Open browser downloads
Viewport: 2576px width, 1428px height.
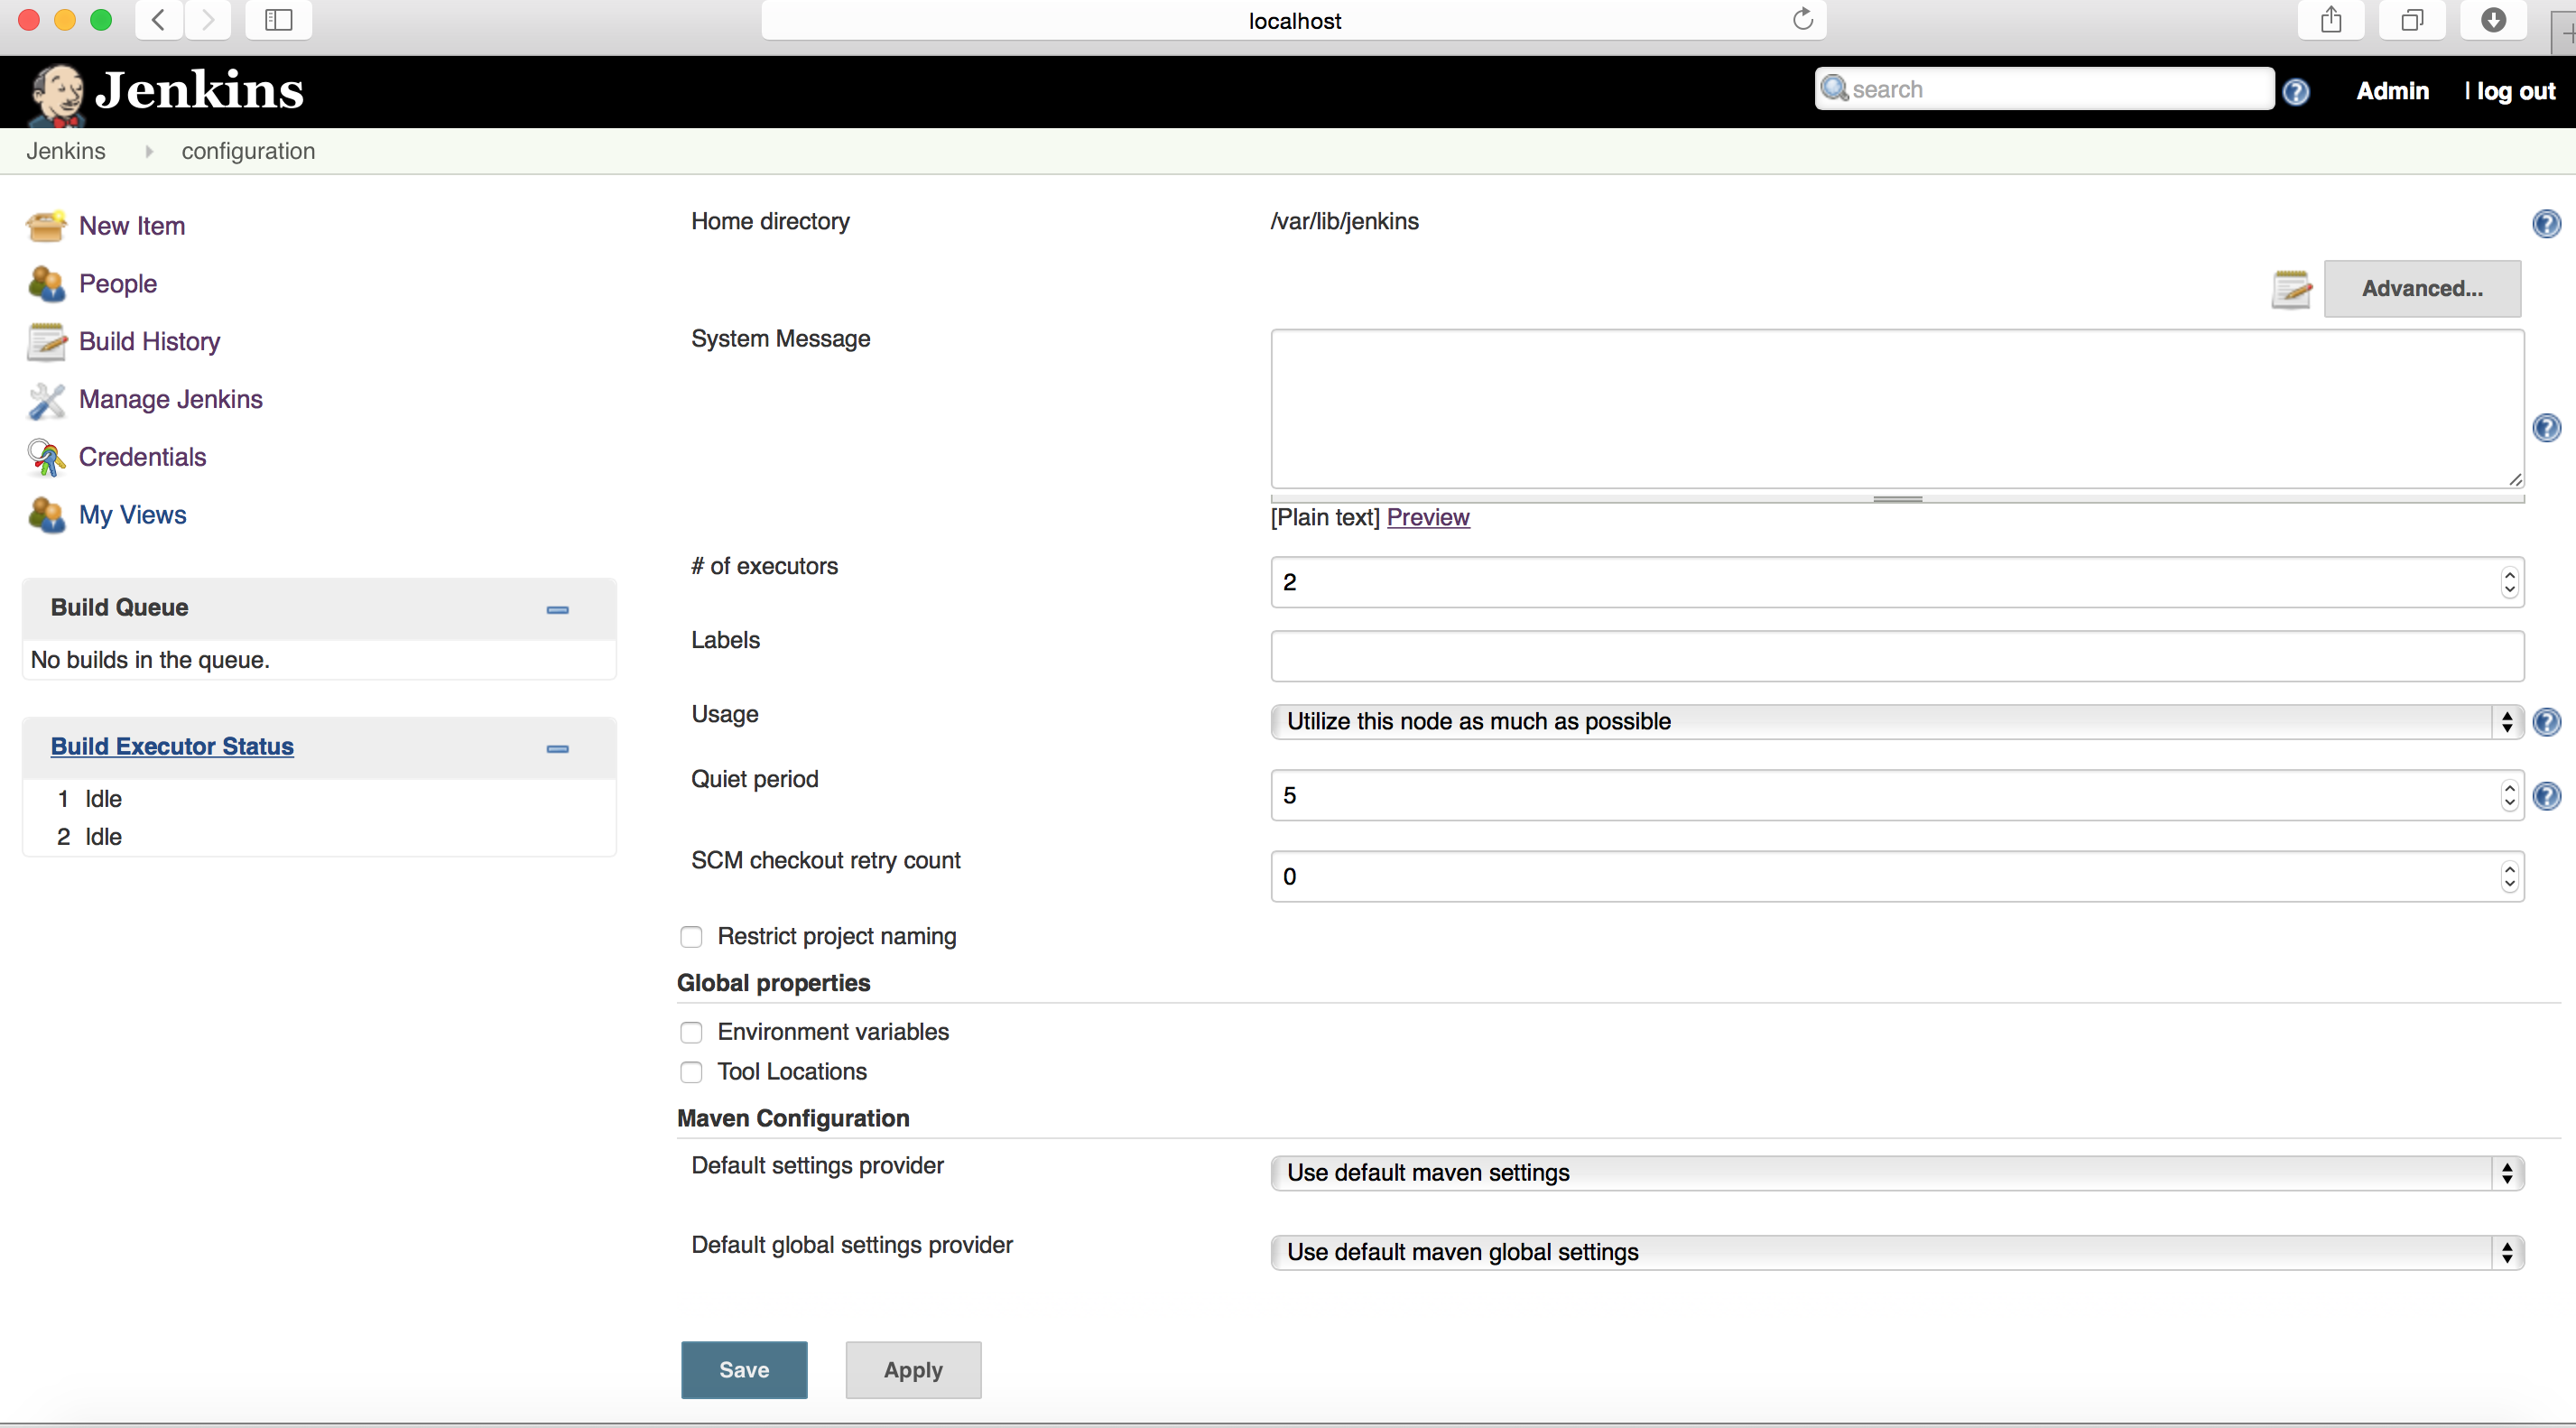(x=2494, y=20)
